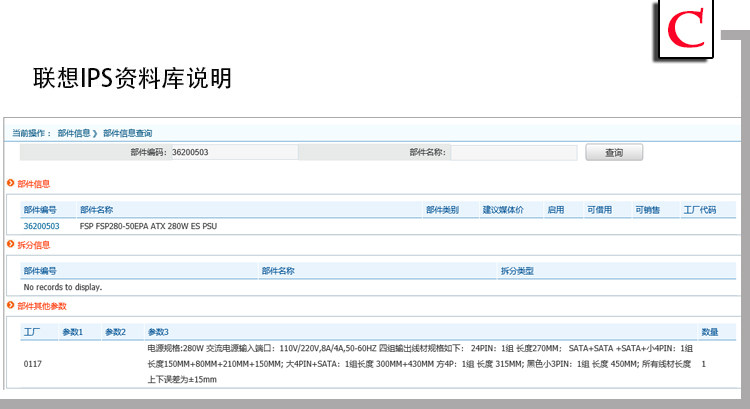Viewport: 750px width, 409px height.
Task: Click the empty 部件名称 input field
Action: pos(514,153)
